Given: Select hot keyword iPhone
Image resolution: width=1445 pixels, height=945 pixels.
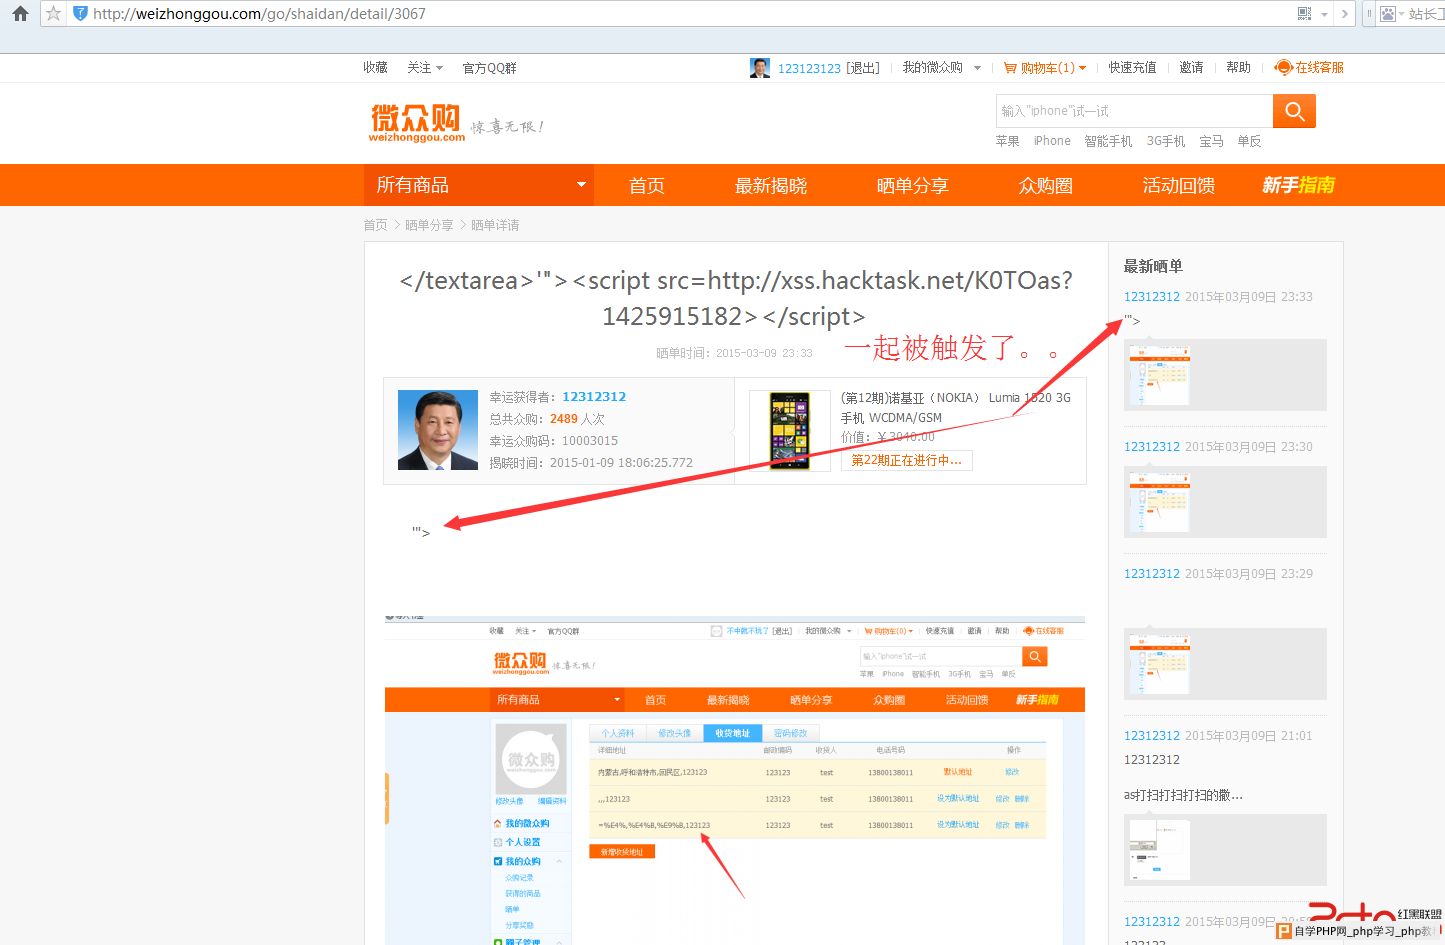Looking at the screenshot, I should pos(1052,141).
